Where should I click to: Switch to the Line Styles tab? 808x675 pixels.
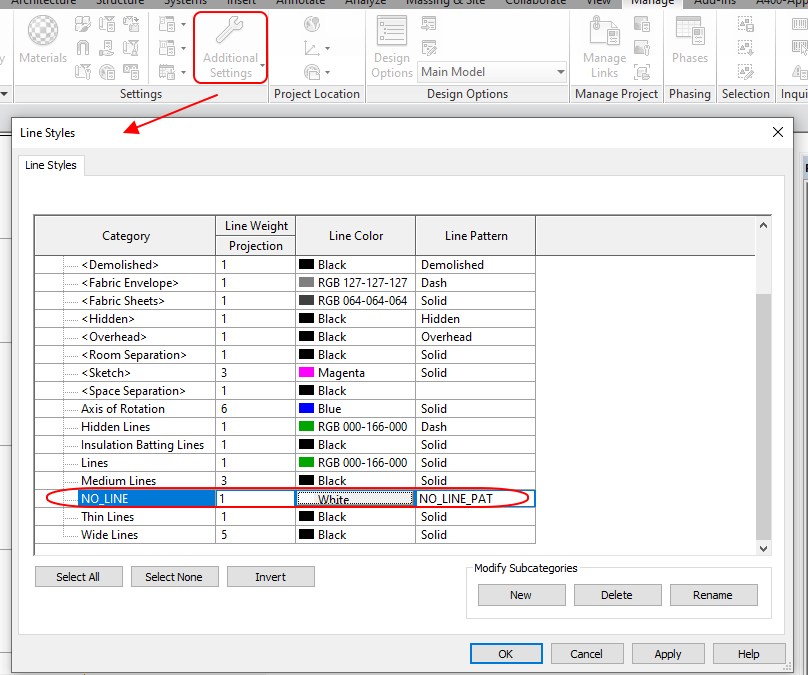click(50, 165)
